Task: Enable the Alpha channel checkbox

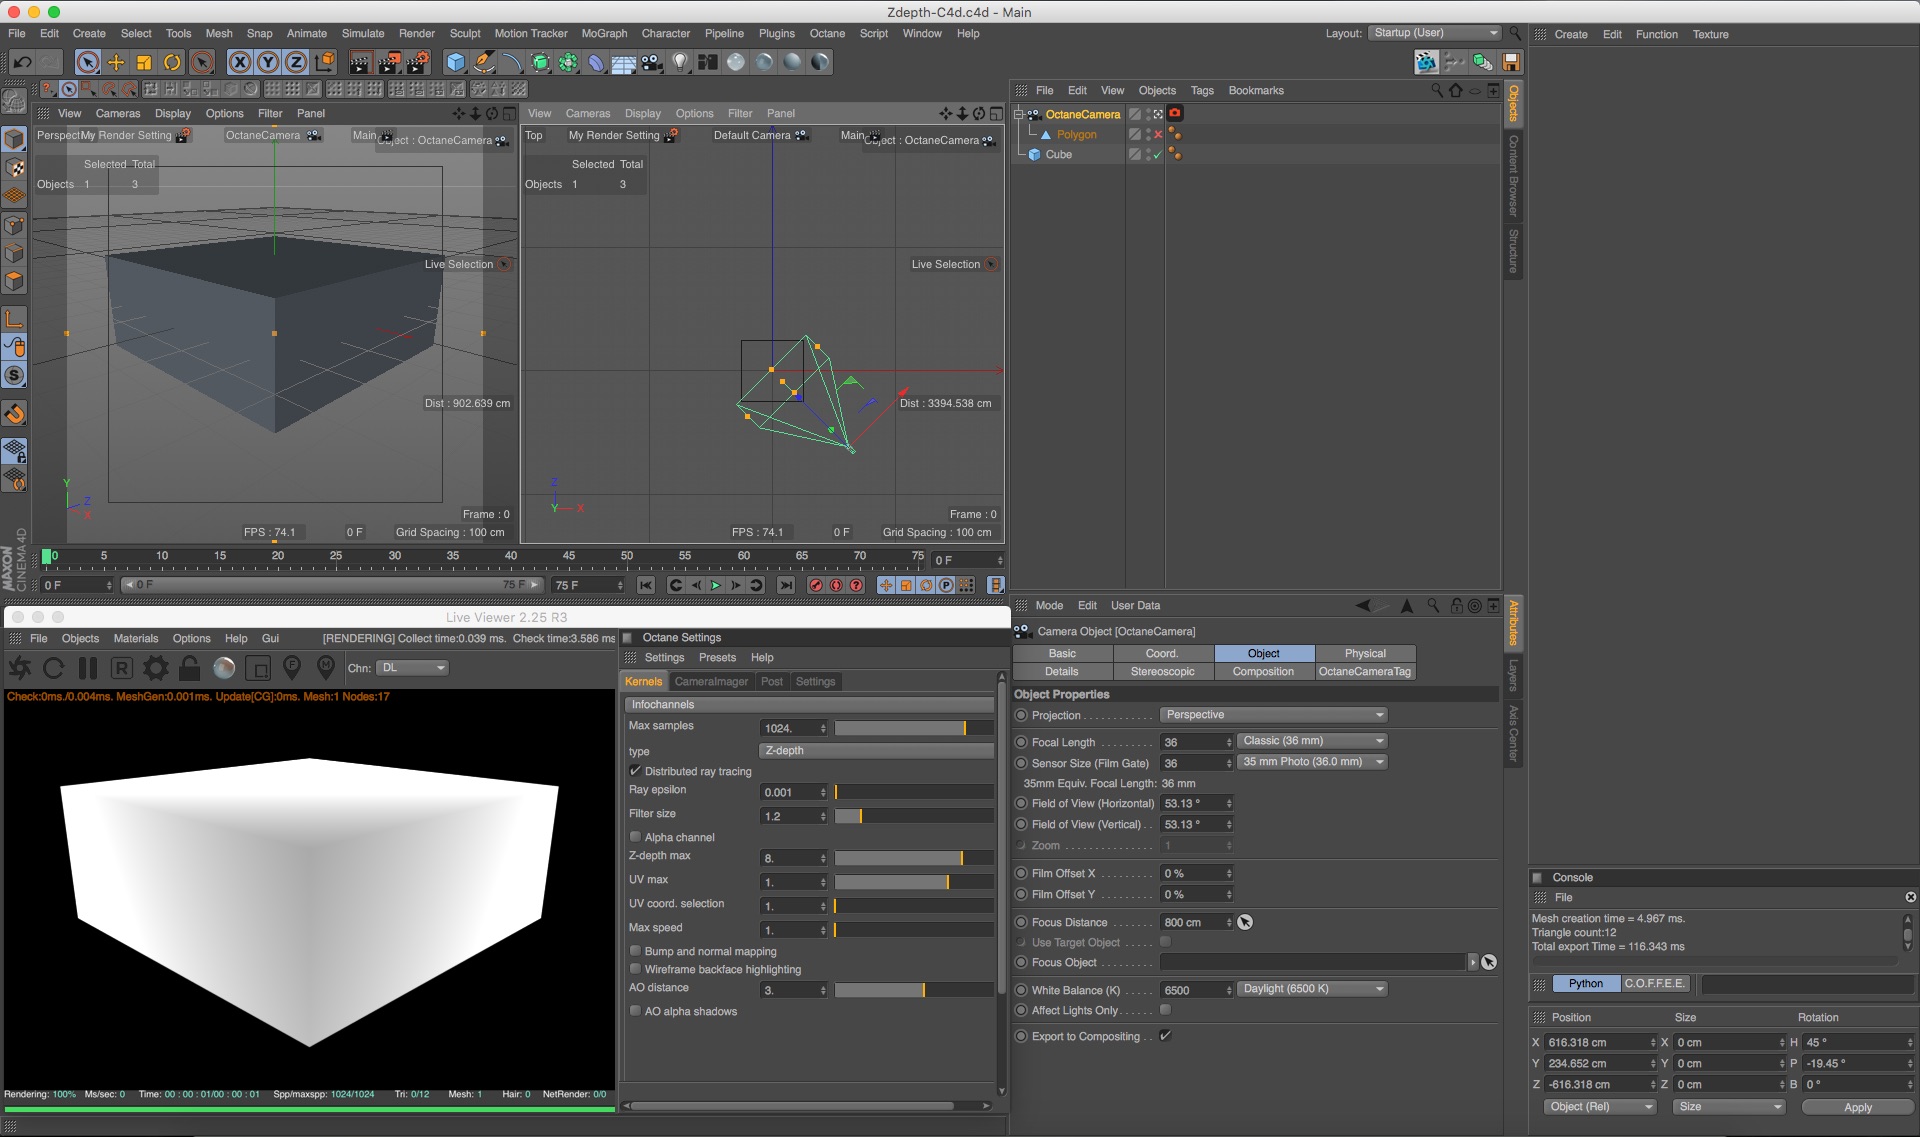Action: pos(635,837)
